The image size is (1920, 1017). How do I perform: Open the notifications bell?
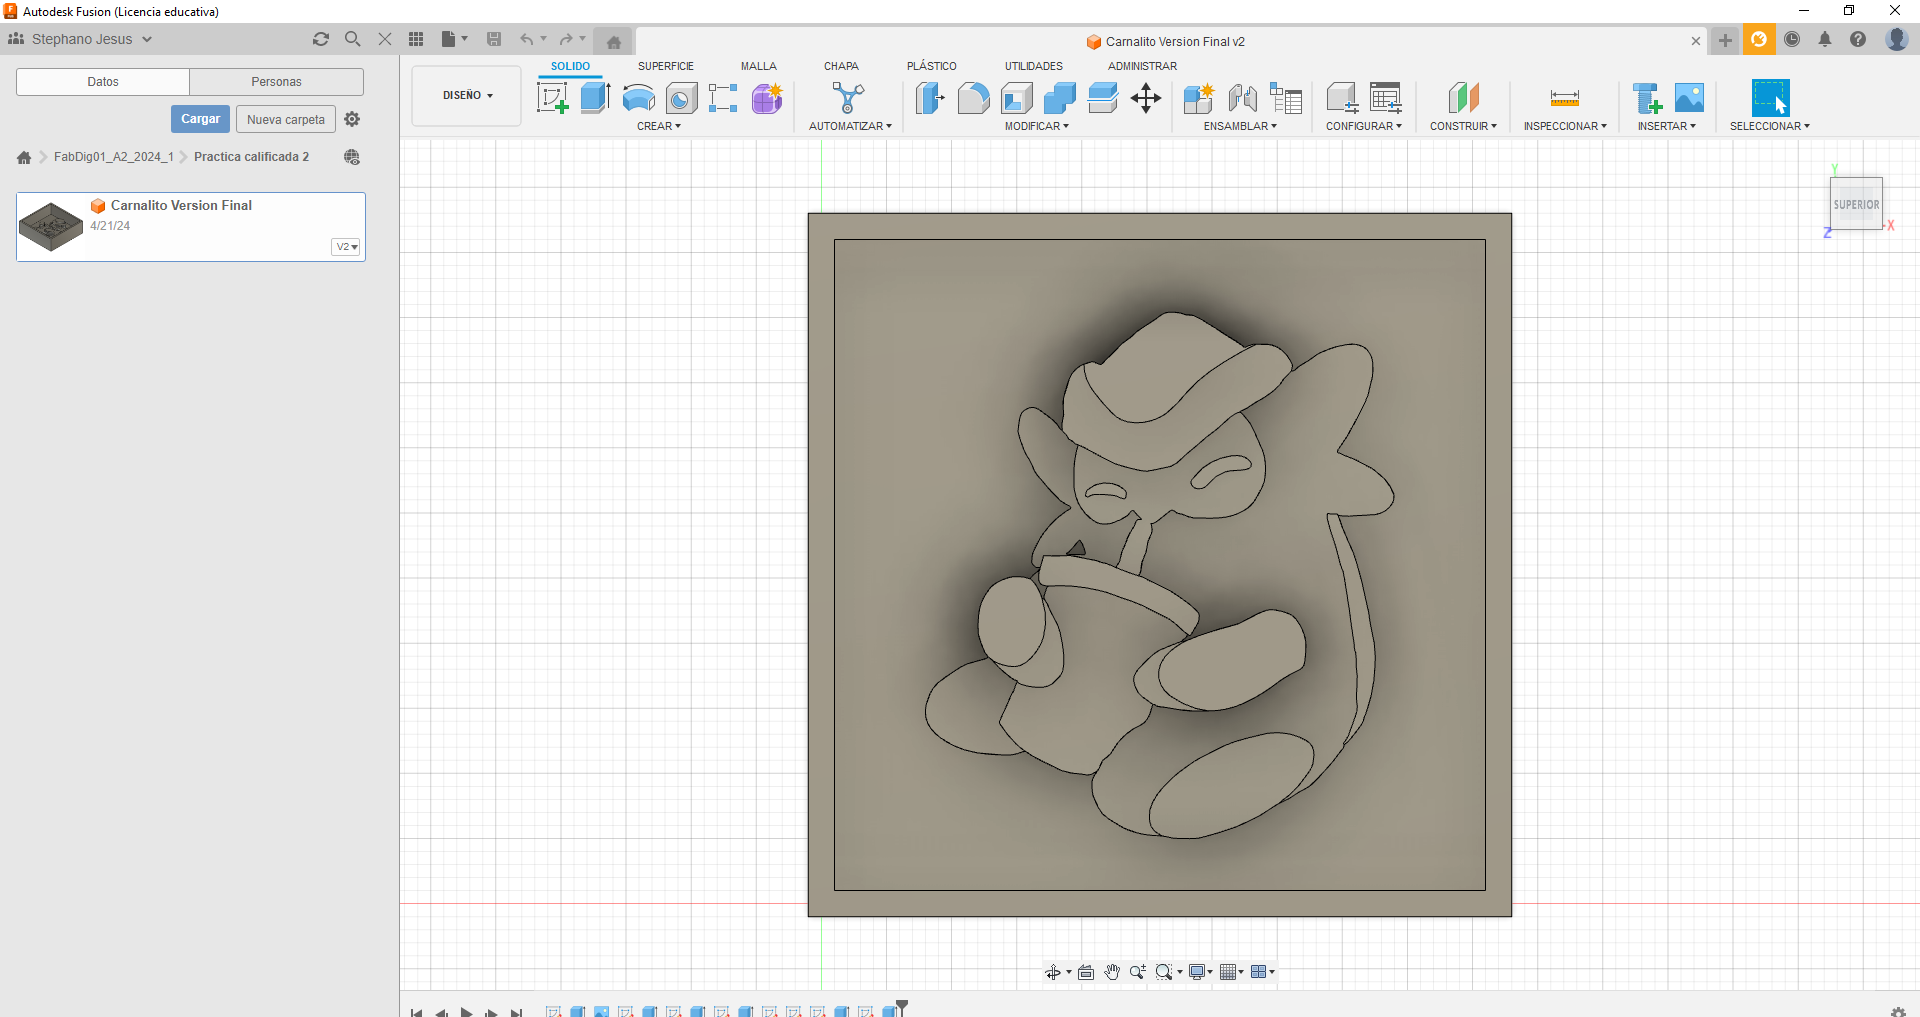click(x=1825, y=40)
